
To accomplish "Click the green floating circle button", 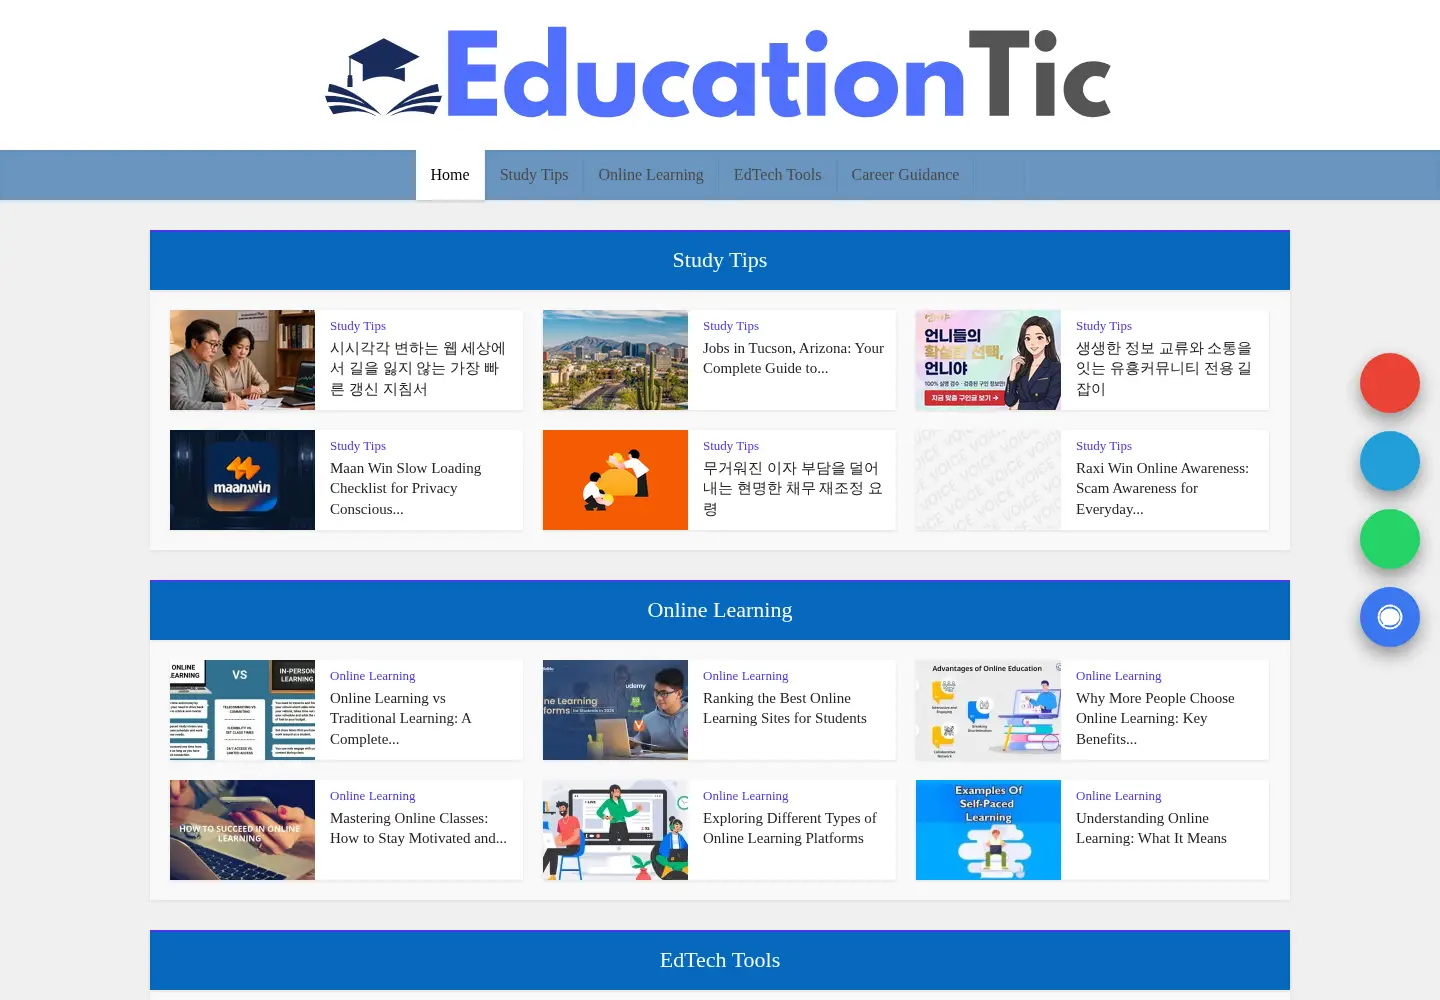I will 1390,539.
